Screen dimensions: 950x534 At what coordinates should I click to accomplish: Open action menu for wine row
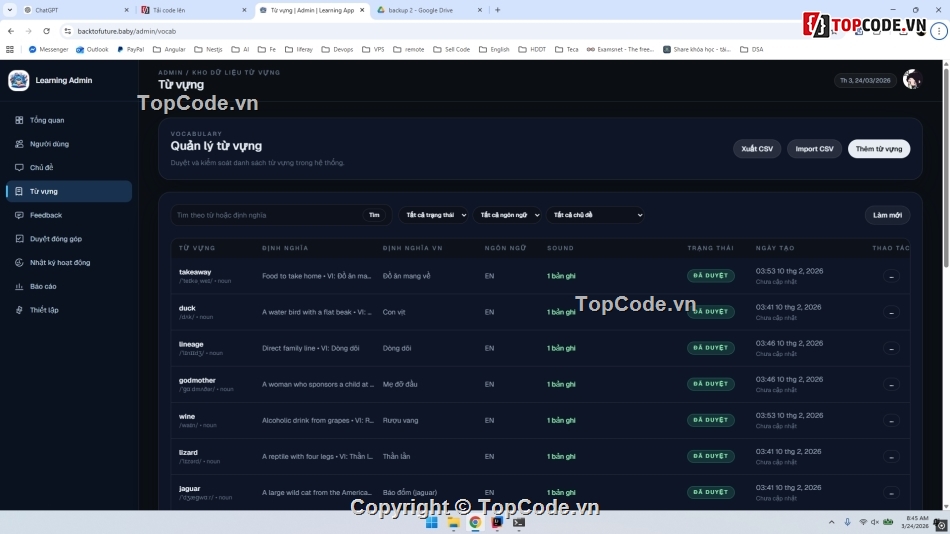[x=891, y=421]
